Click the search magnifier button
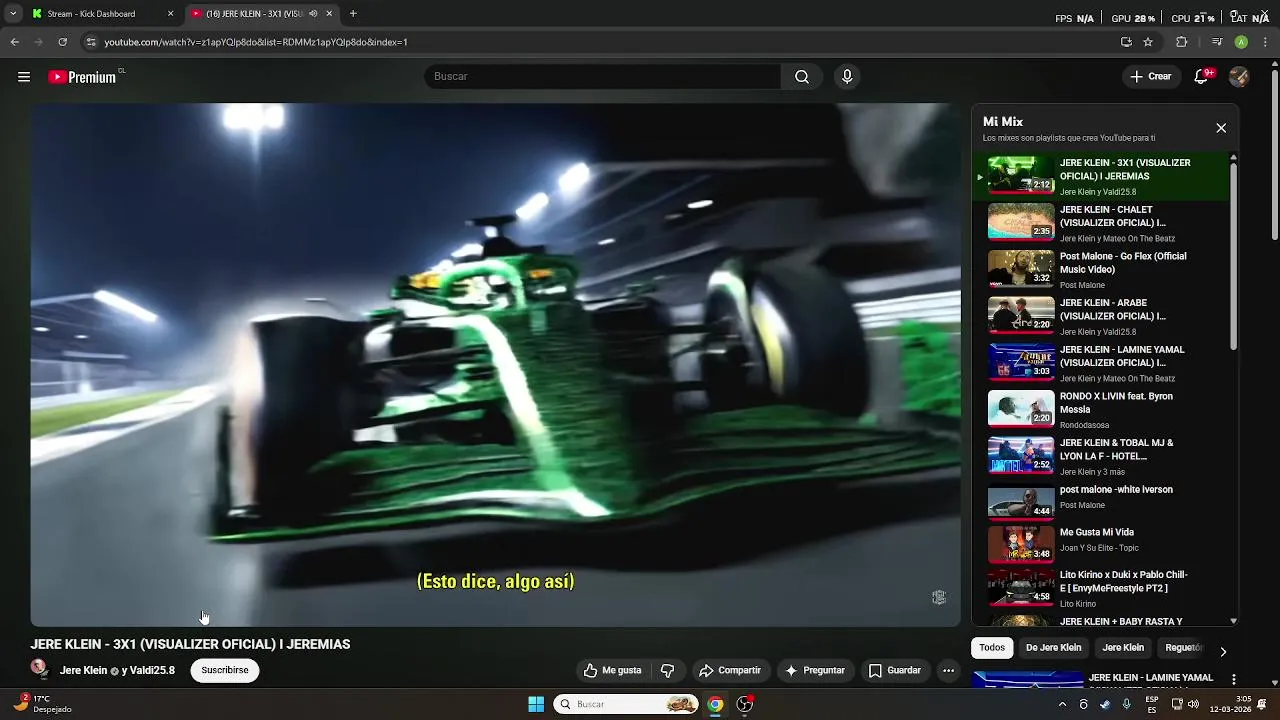 point(802,77)
